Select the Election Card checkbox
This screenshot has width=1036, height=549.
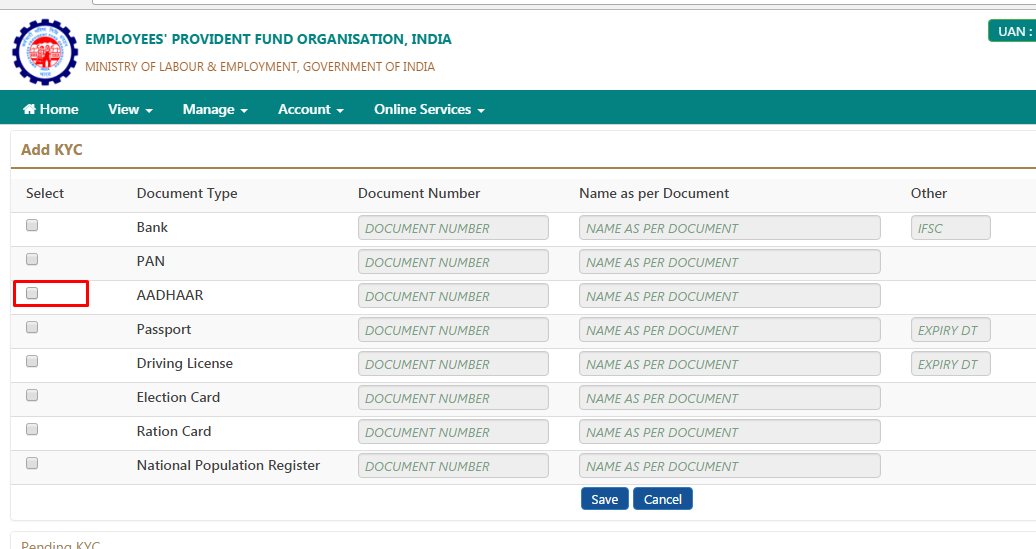pos(32,395)
